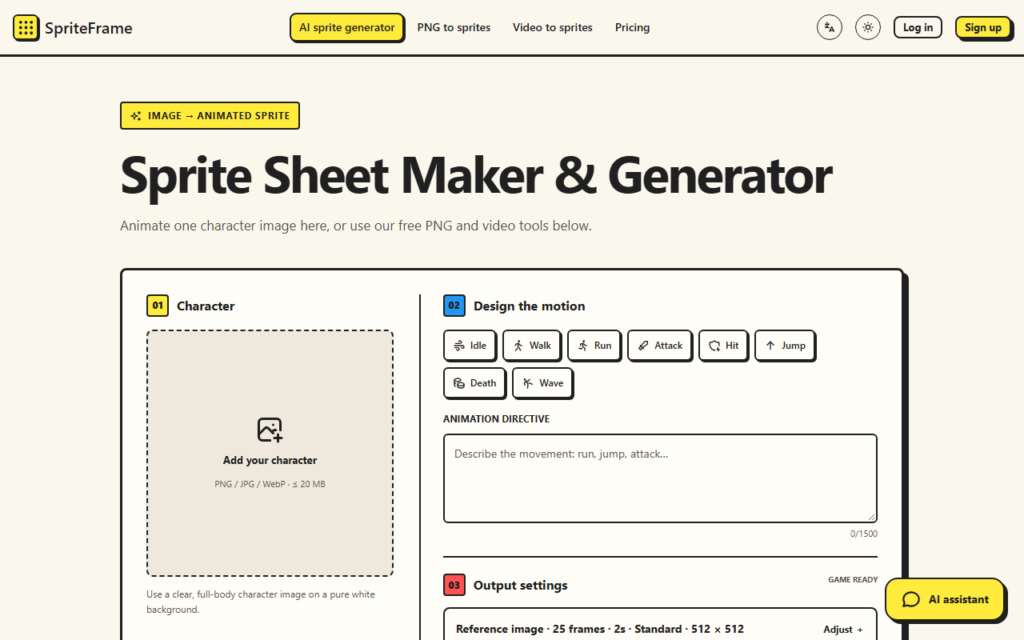This screenshot has width=1024, height=640.
Task: Click the Log in button
Action: pyautogui.click(x=918, y=27)
